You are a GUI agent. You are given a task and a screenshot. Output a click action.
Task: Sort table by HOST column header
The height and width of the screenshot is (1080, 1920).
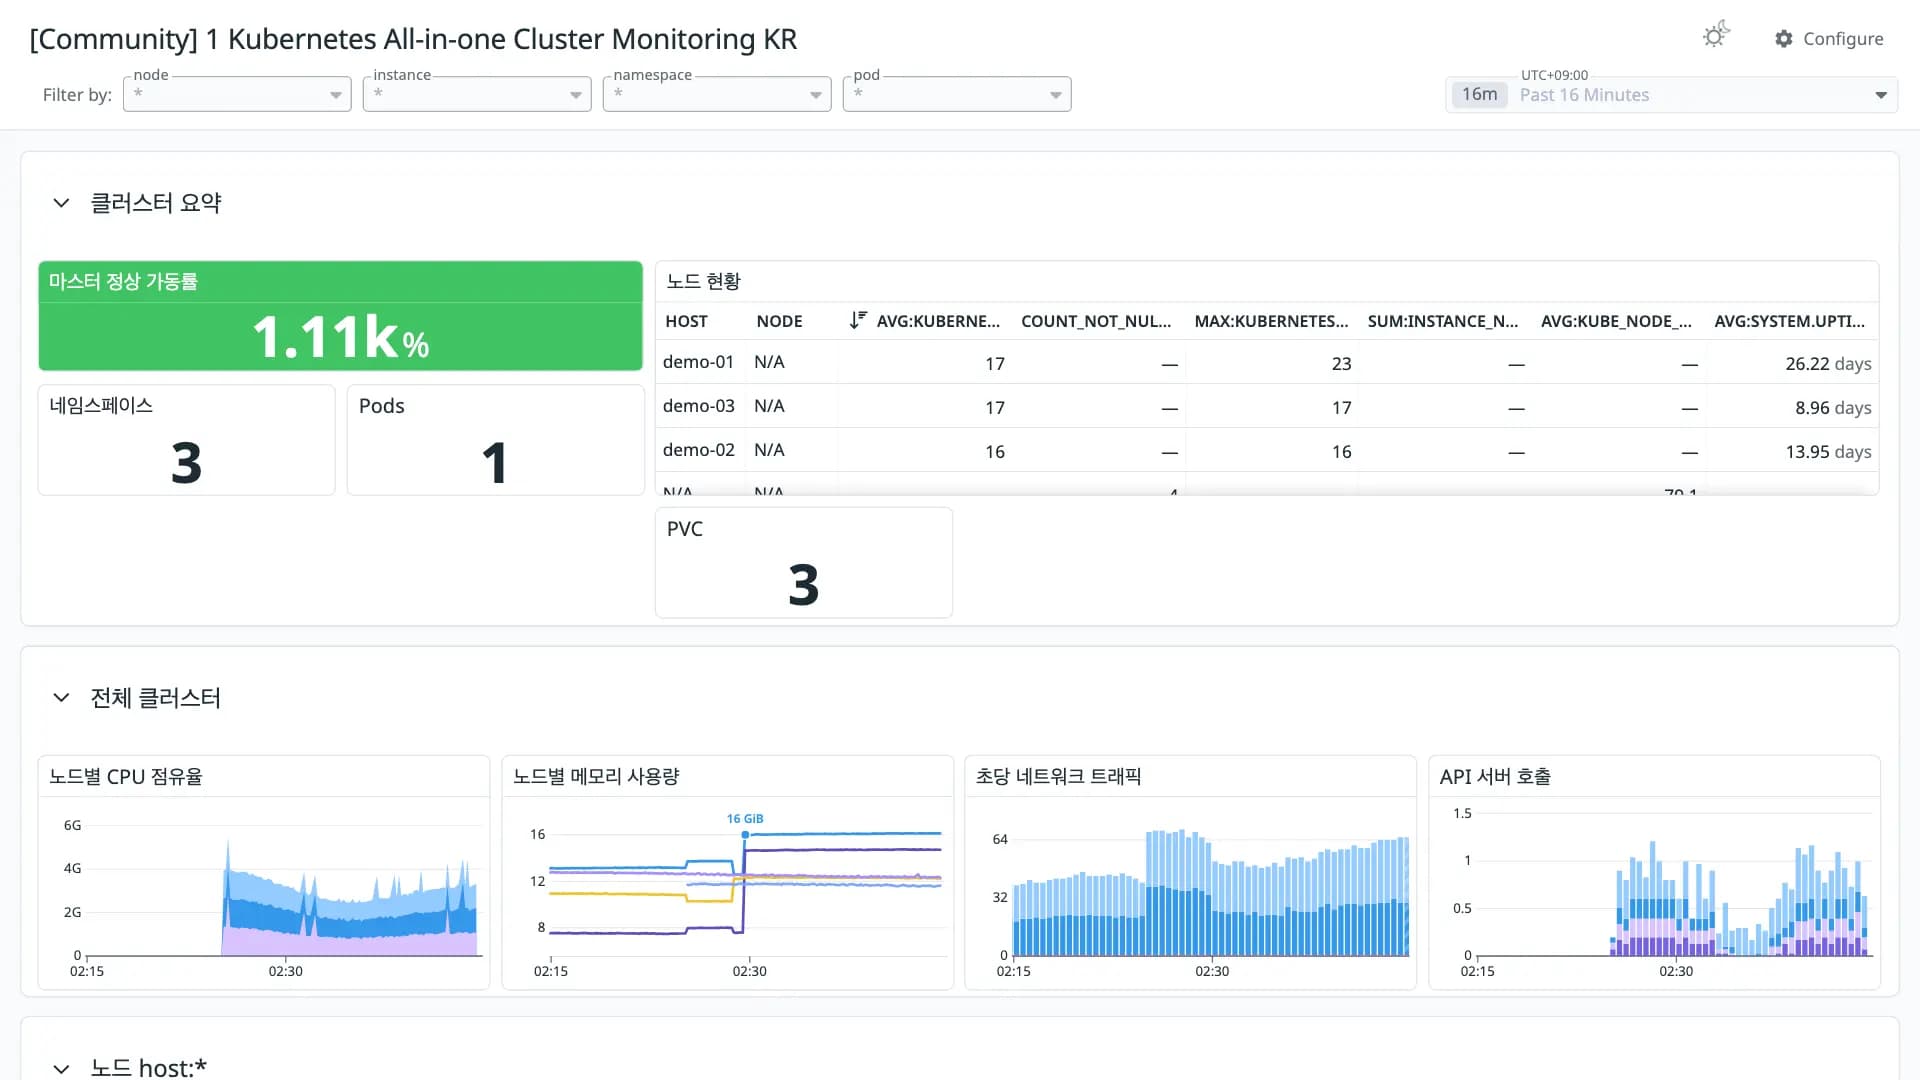point(686,321)
